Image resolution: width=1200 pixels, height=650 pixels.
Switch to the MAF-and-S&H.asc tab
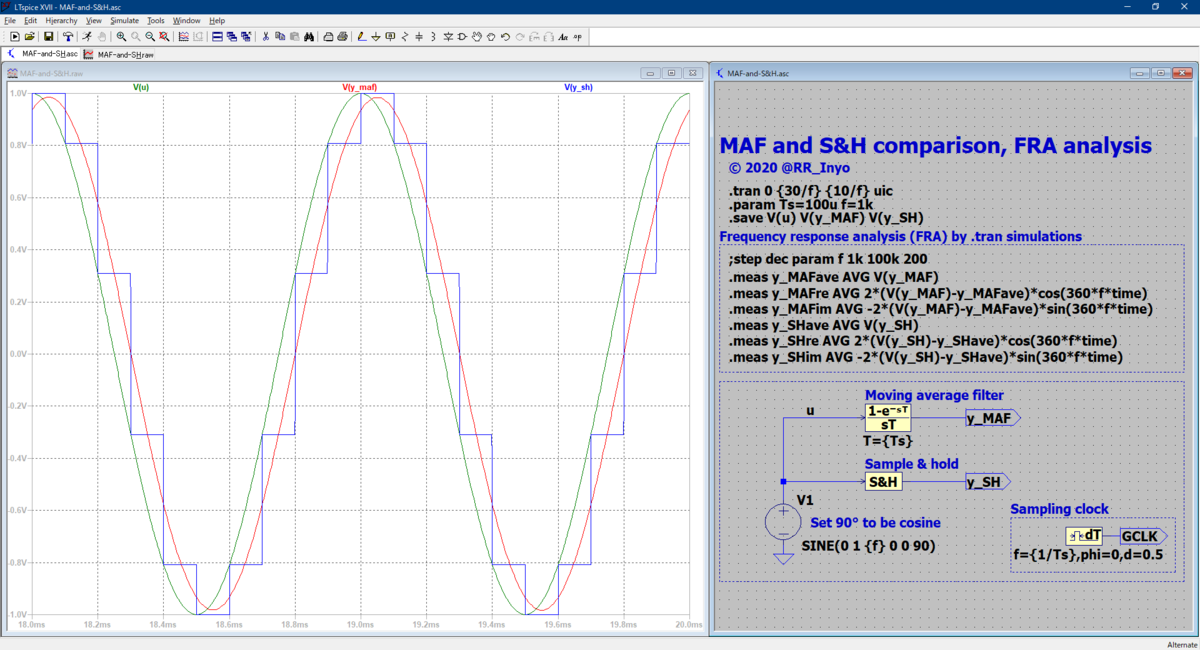(42, 54)
